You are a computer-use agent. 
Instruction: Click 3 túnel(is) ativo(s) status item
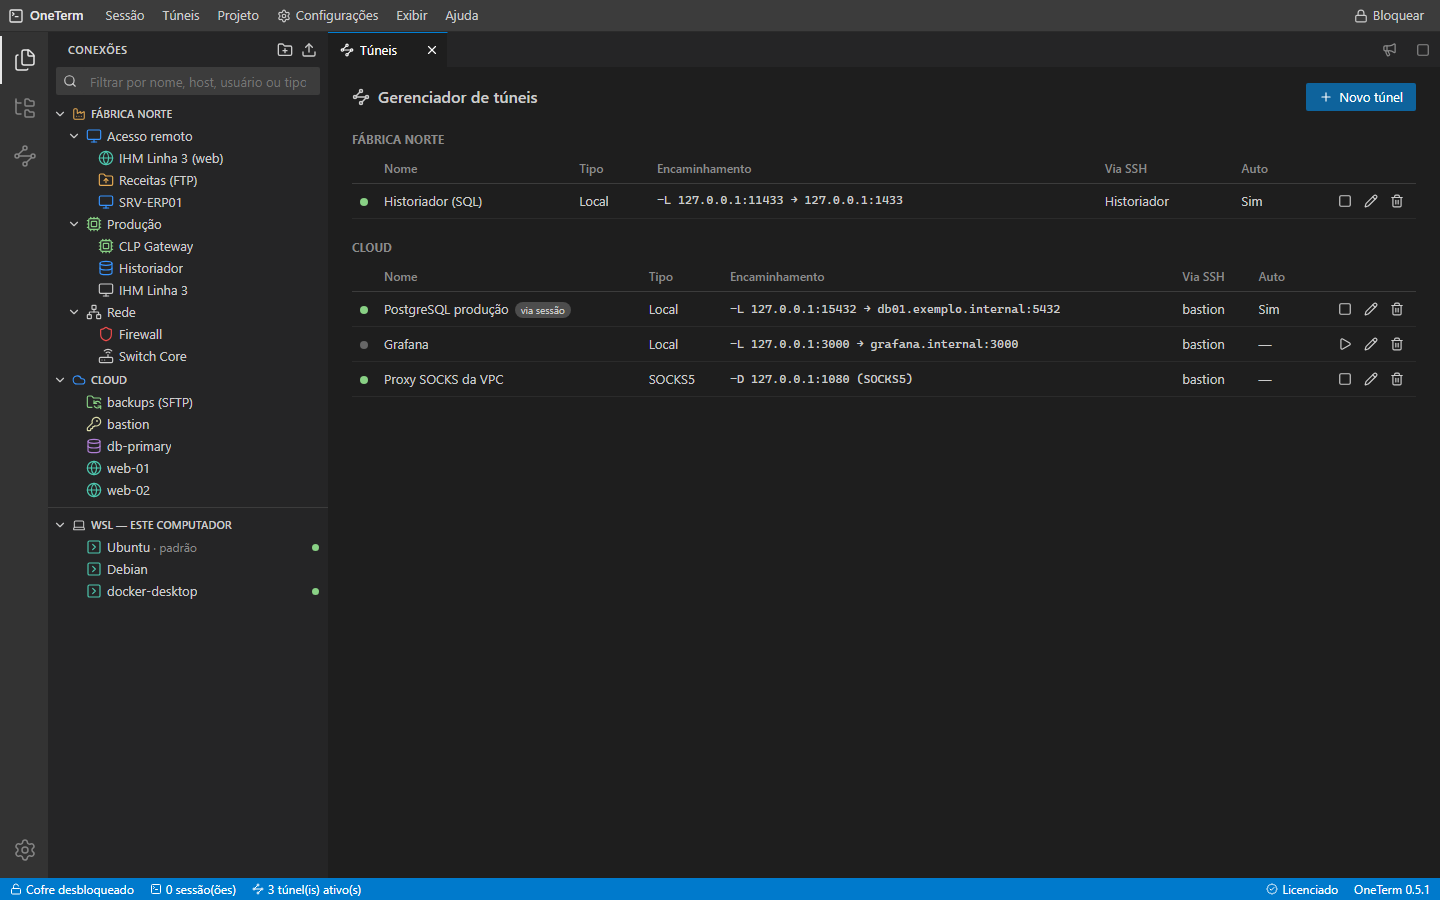[307, 889]
